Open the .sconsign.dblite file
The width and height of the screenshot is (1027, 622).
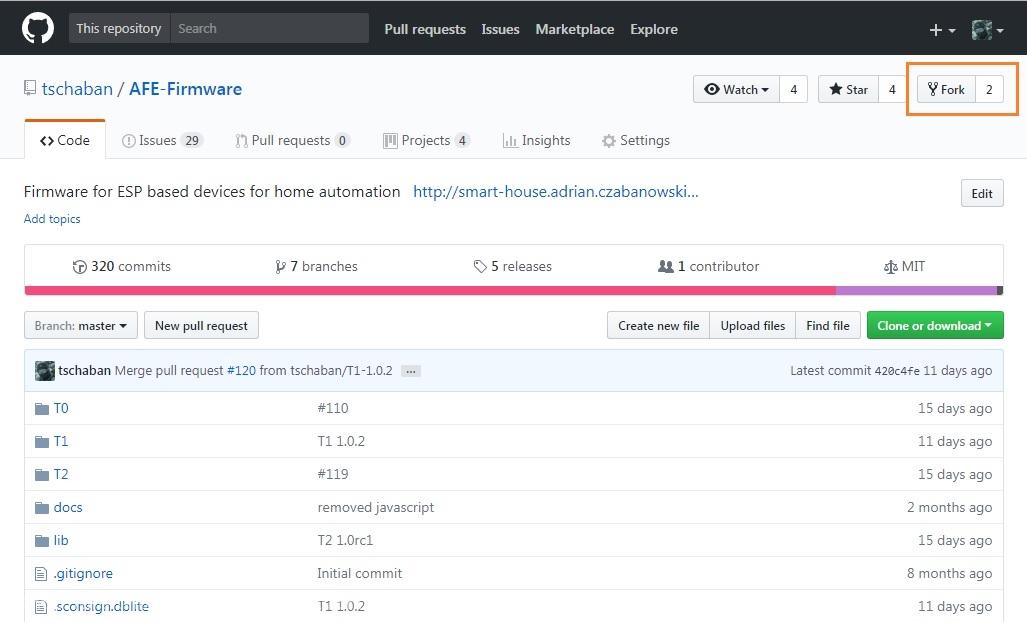[101, 606]
